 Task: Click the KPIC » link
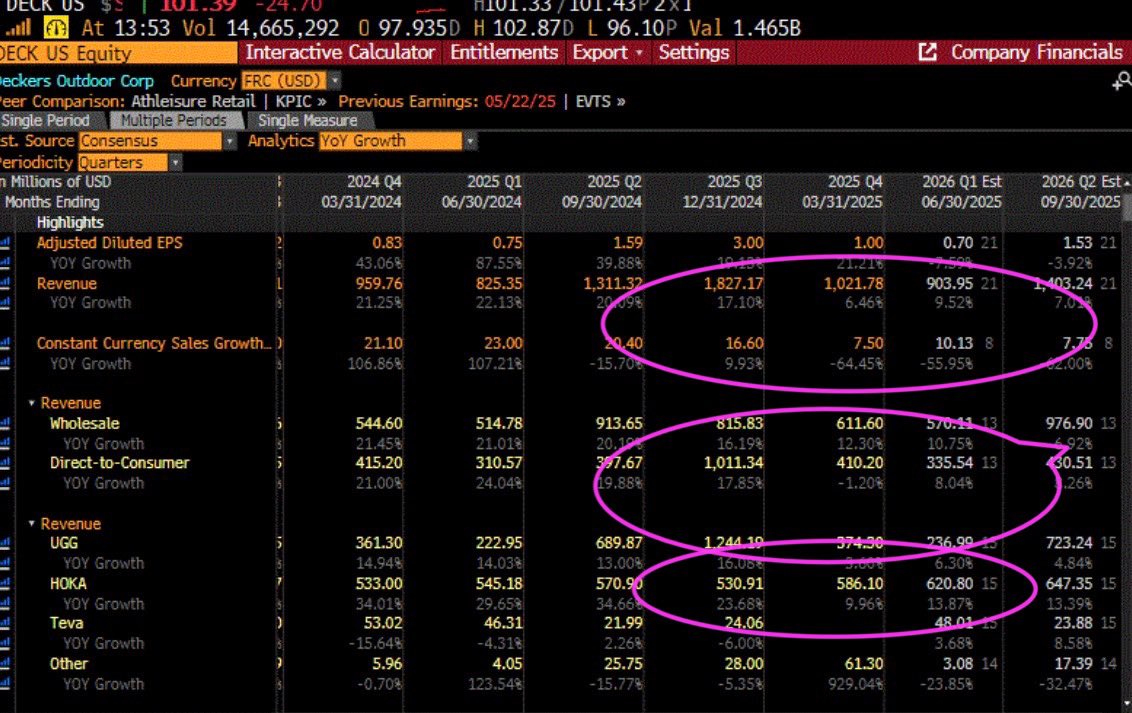(x=300, y=102)
